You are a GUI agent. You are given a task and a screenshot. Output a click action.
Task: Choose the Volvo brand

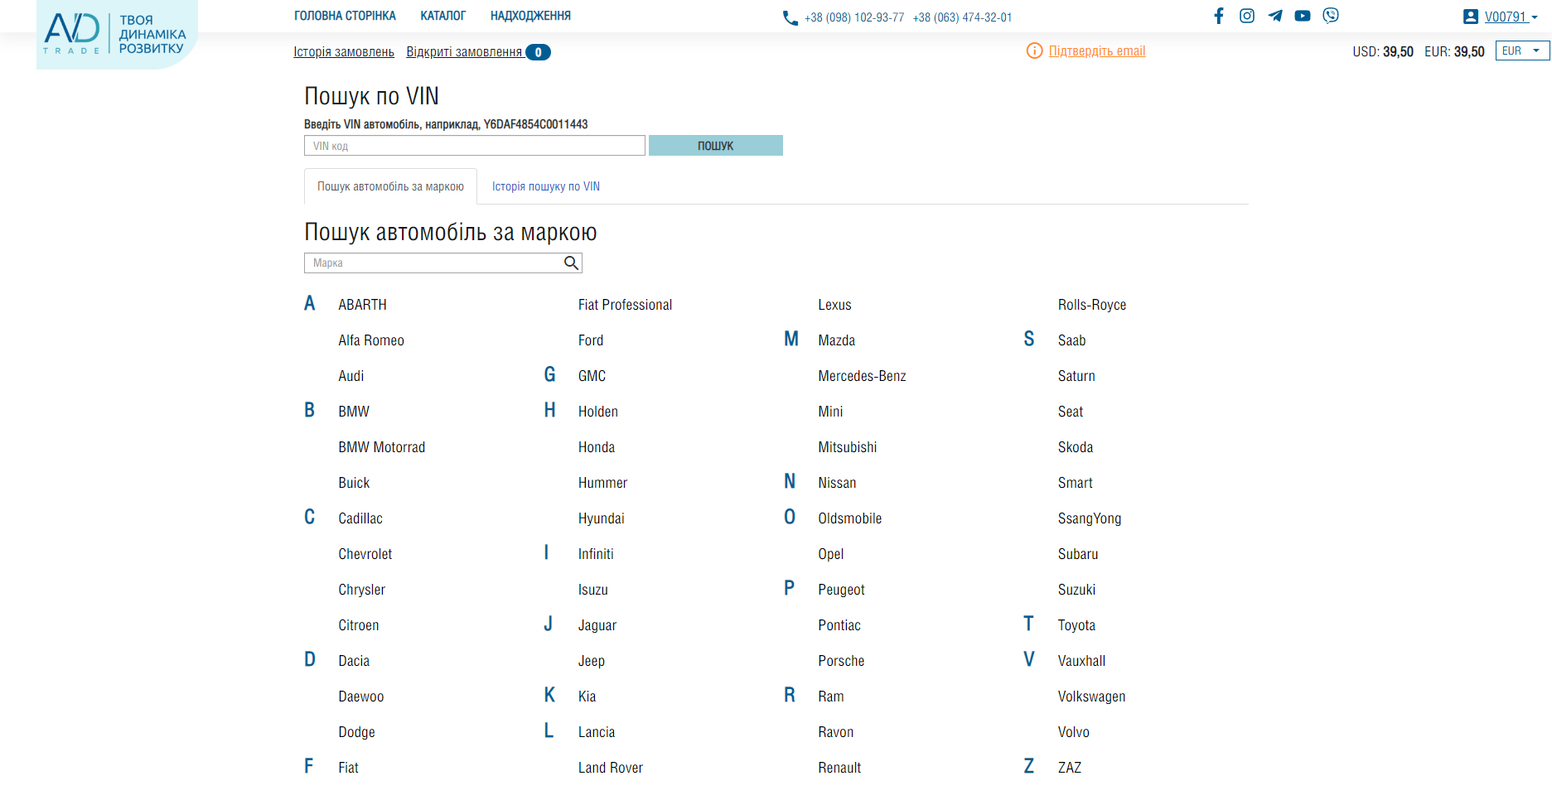(1074, 733)
